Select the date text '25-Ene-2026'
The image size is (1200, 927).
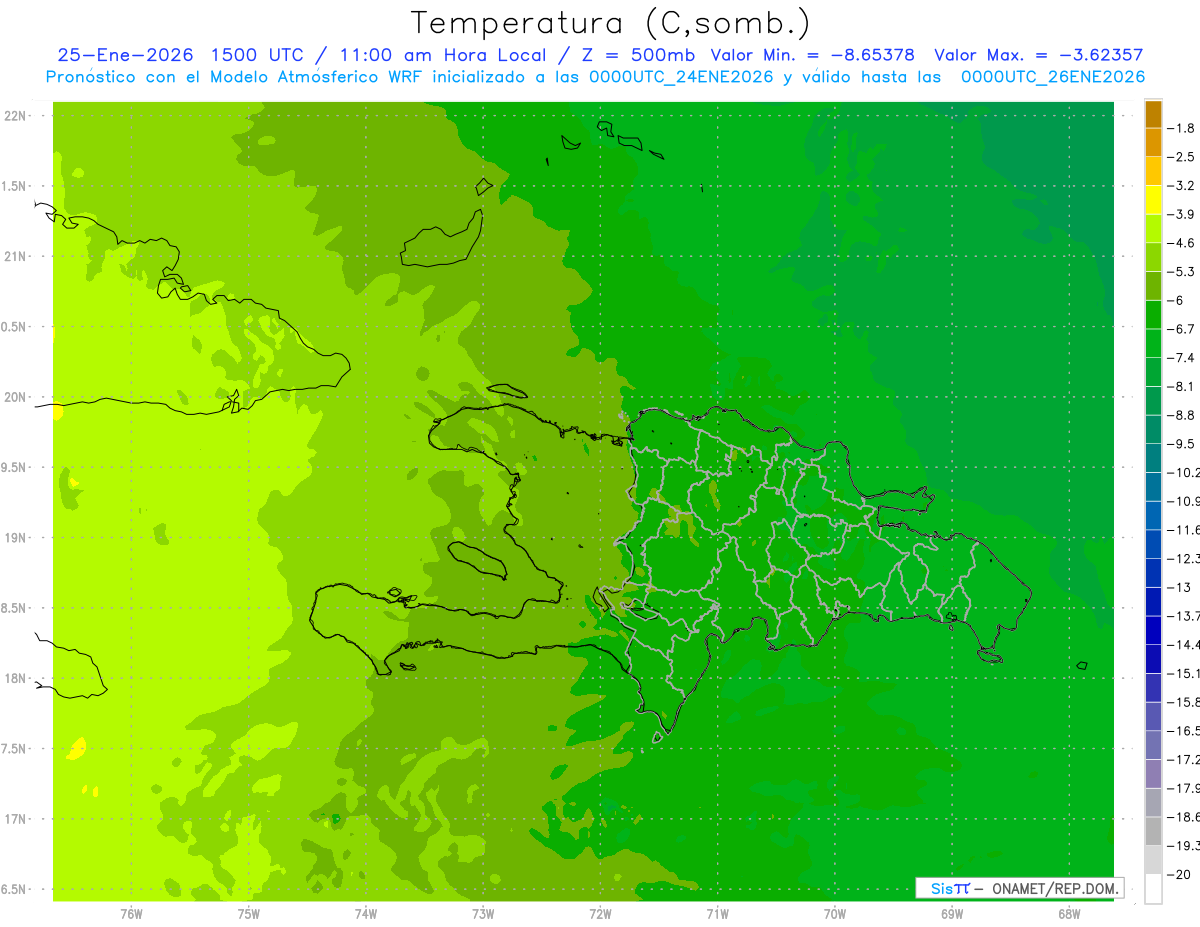[125, 56]
